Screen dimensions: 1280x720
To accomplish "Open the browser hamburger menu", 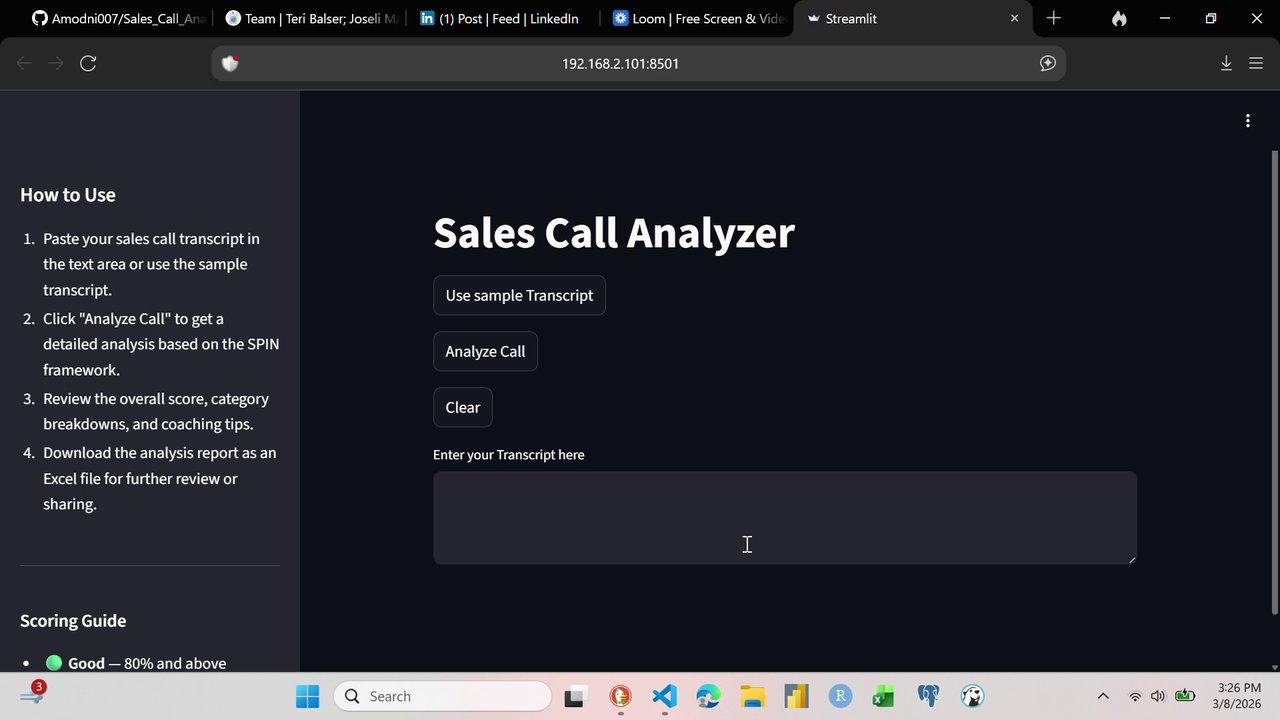I will tap(1256, 63).
